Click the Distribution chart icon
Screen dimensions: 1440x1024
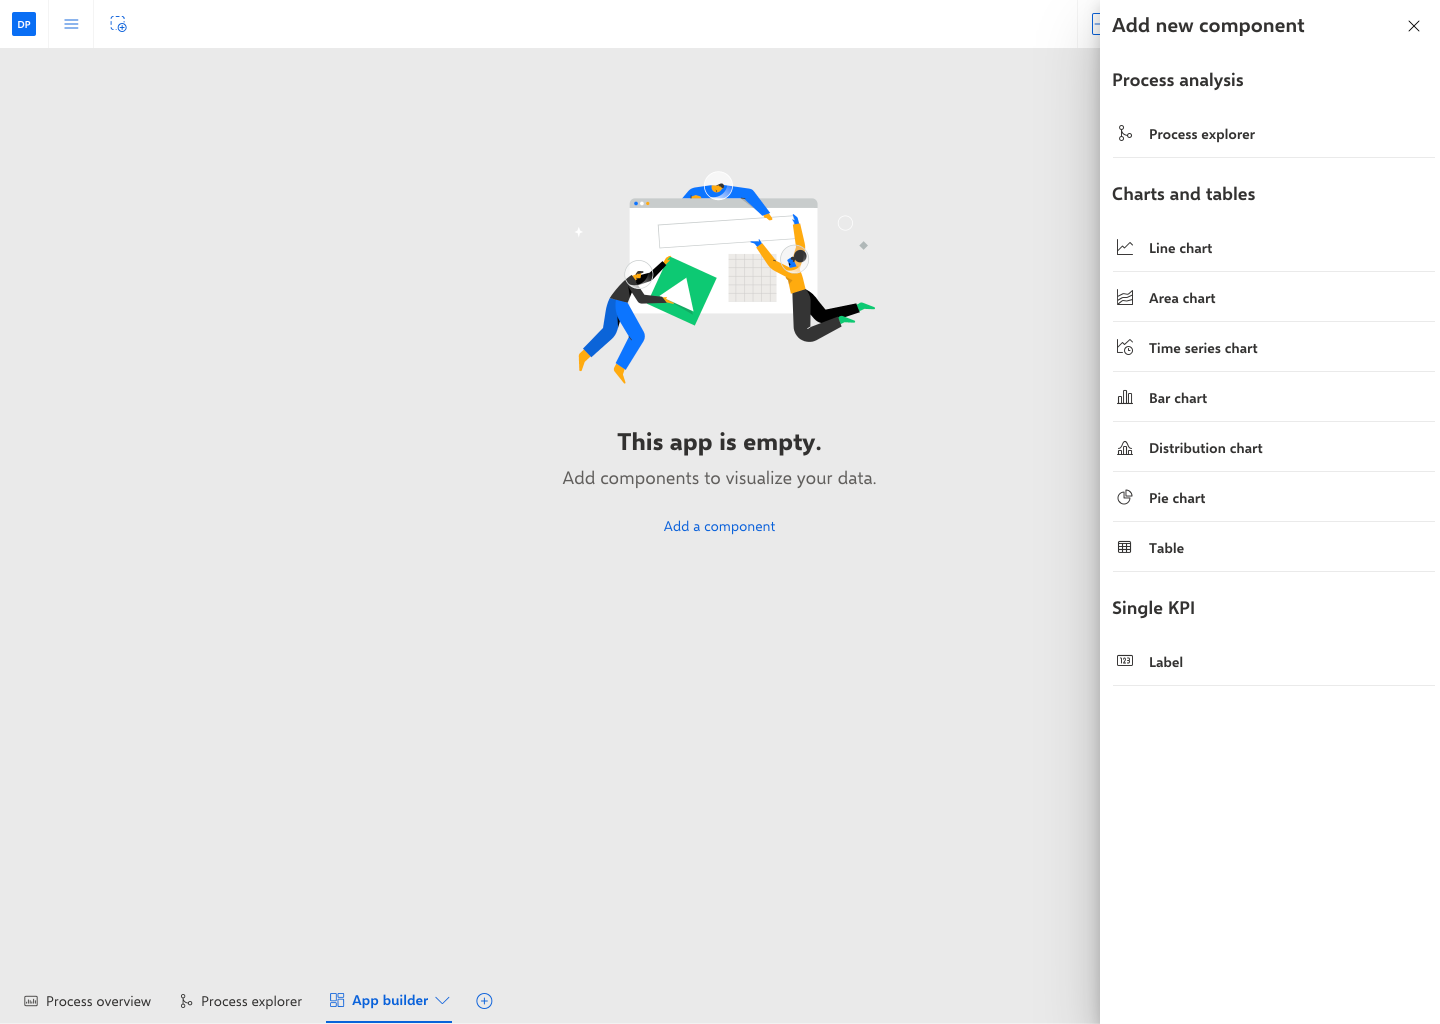[1125, 447]
